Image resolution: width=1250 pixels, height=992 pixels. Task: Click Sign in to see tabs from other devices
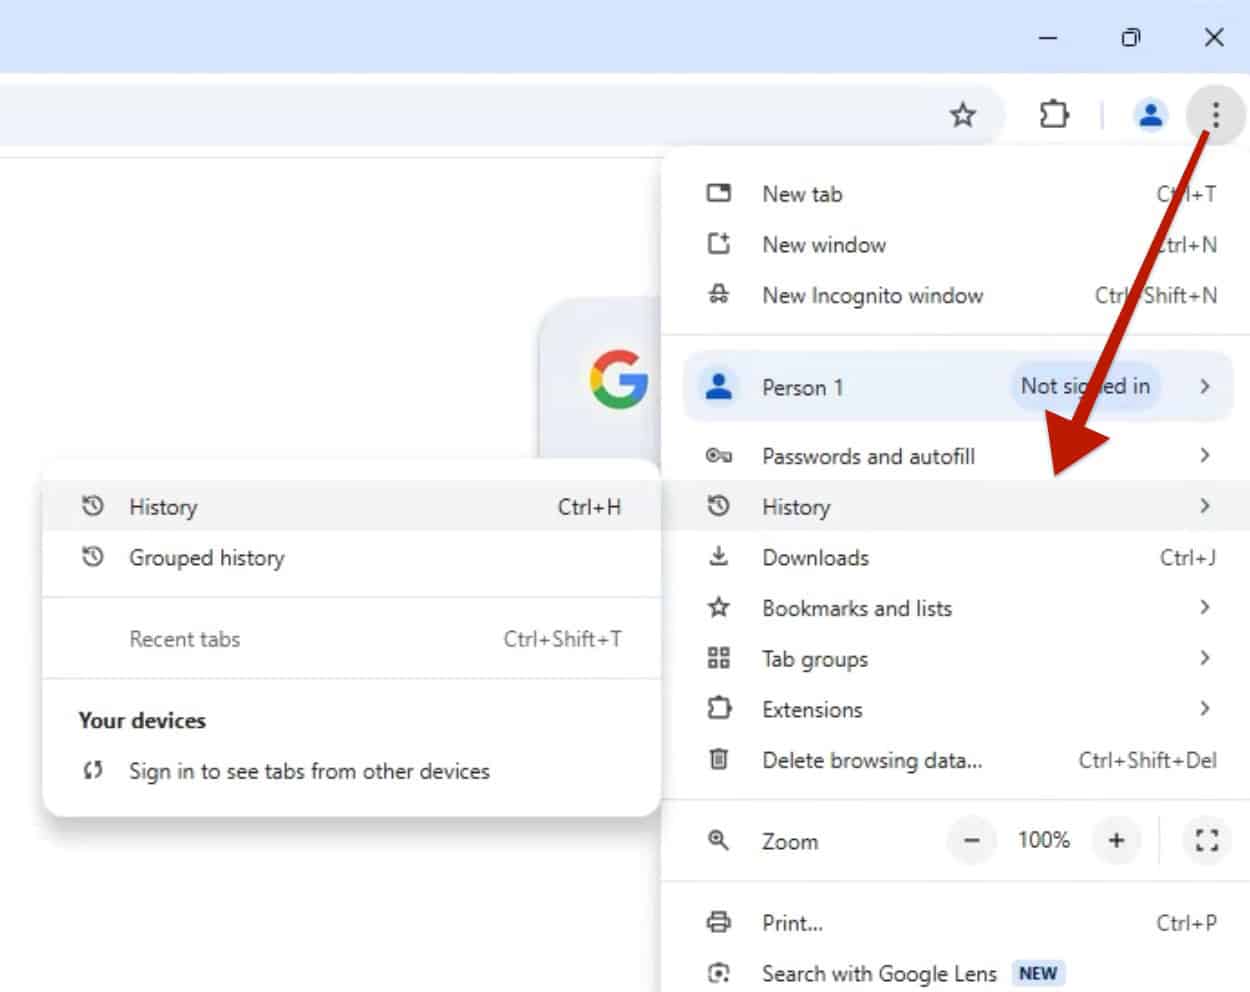point(308,771)
